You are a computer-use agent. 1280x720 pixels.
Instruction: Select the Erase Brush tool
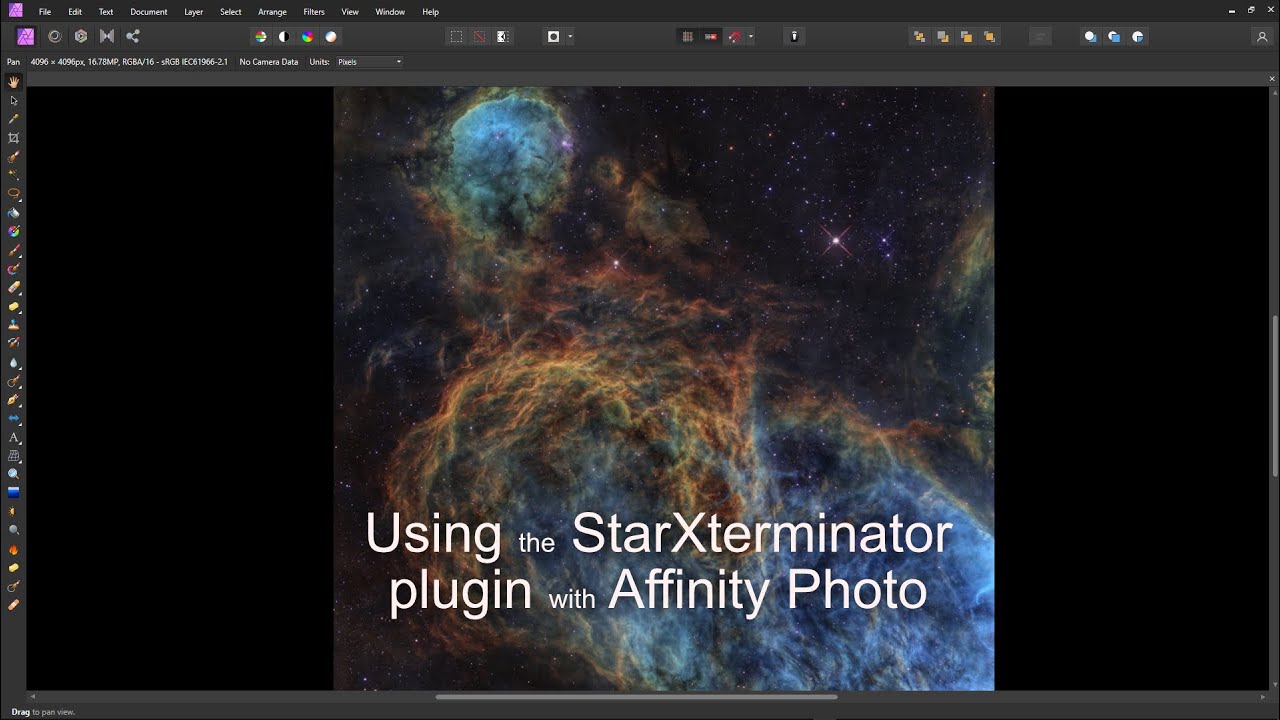[x=14, y=287]
